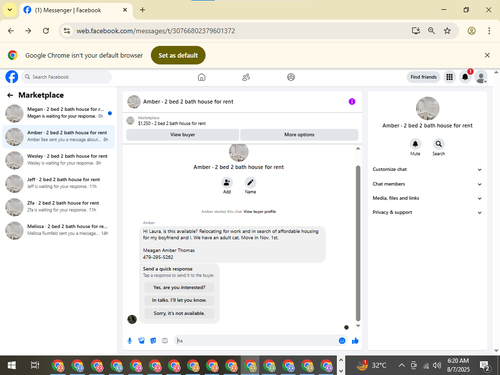Expand the Chat members section
This screenshot has height=375, width=500.
pyautogui.click(x=427, y=184)
